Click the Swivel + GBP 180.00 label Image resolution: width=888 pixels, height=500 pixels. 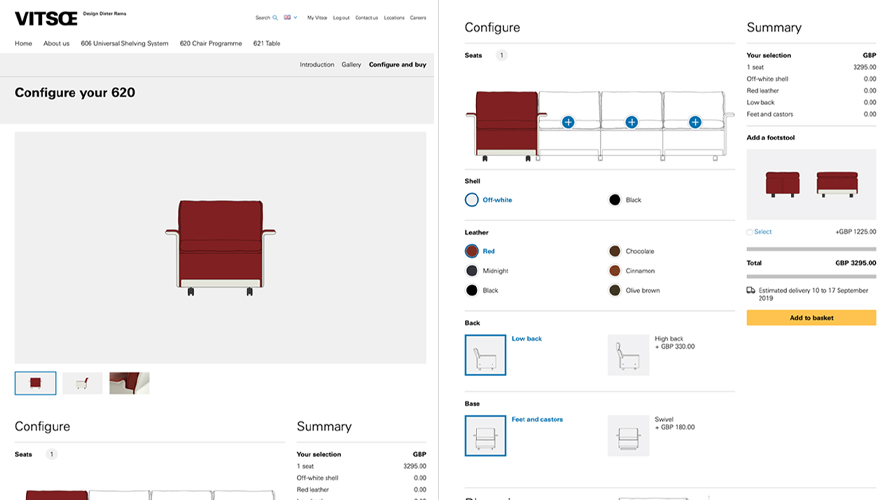click(674, 424)
